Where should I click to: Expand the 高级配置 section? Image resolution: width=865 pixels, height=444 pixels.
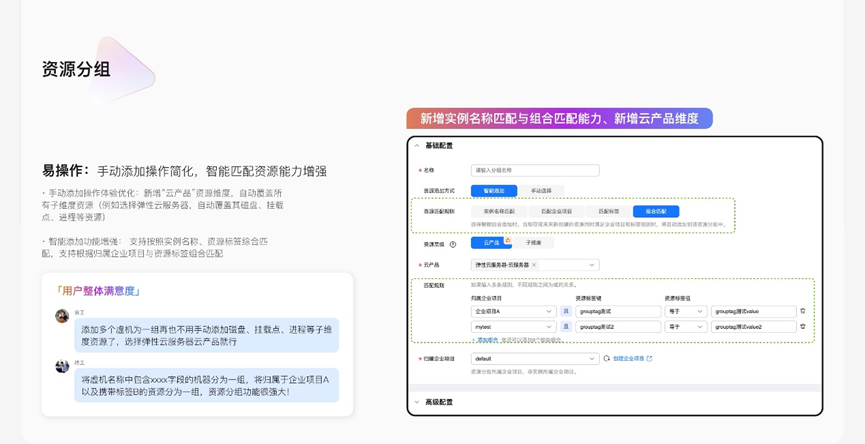click(417, 402)
